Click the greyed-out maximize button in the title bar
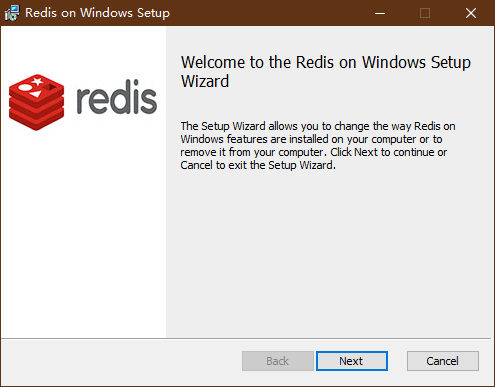Image resolution: width=495 pixels, height=387 pixels. 425,13
